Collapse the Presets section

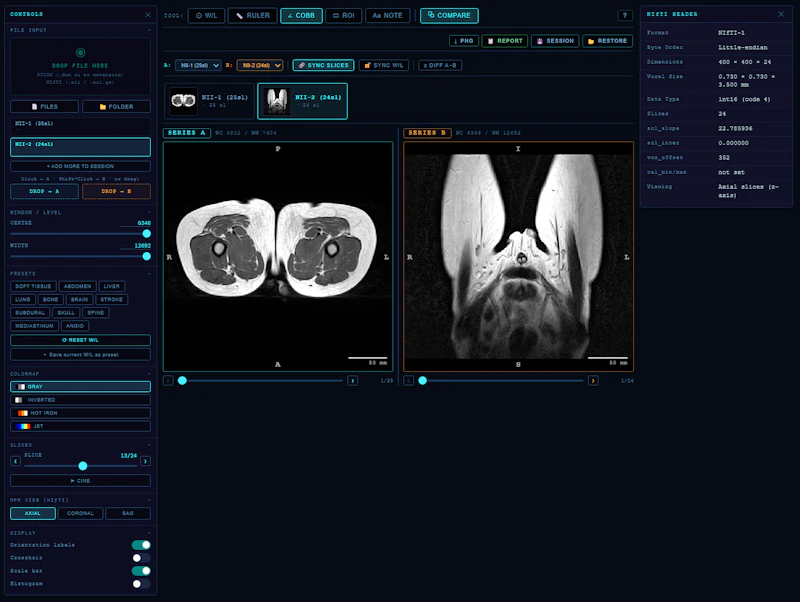pyautogui.click(x=149, y=273)
